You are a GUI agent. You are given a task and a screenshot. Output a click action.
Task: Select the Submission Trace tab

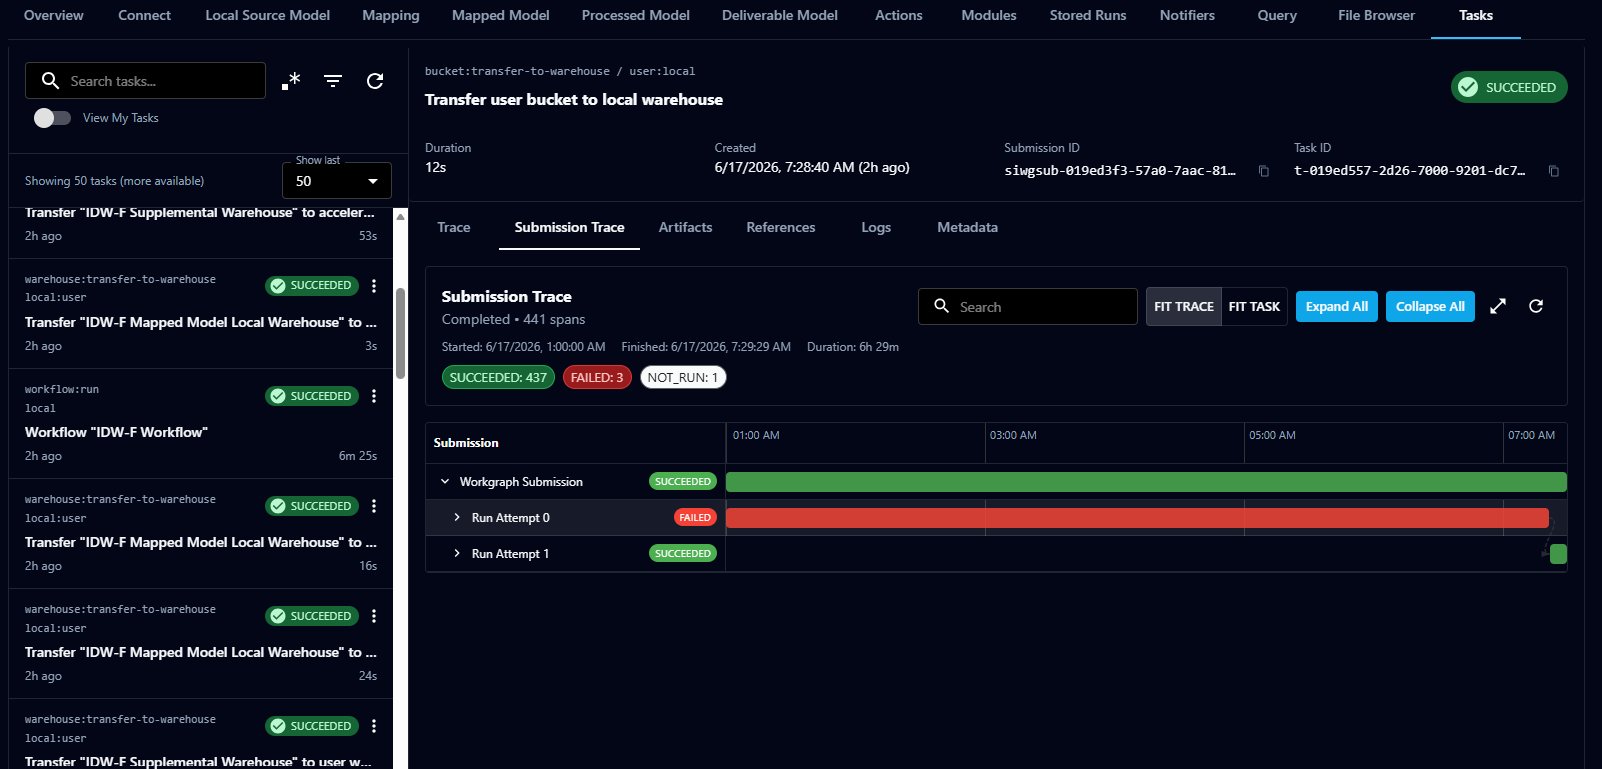click(x=569, y=227)
